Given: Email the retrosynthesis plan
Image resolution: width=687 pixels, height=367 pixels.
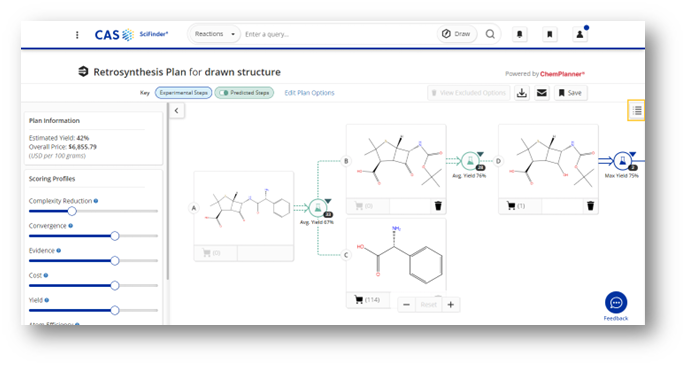Looking at the screenshot, I should 542,93.
